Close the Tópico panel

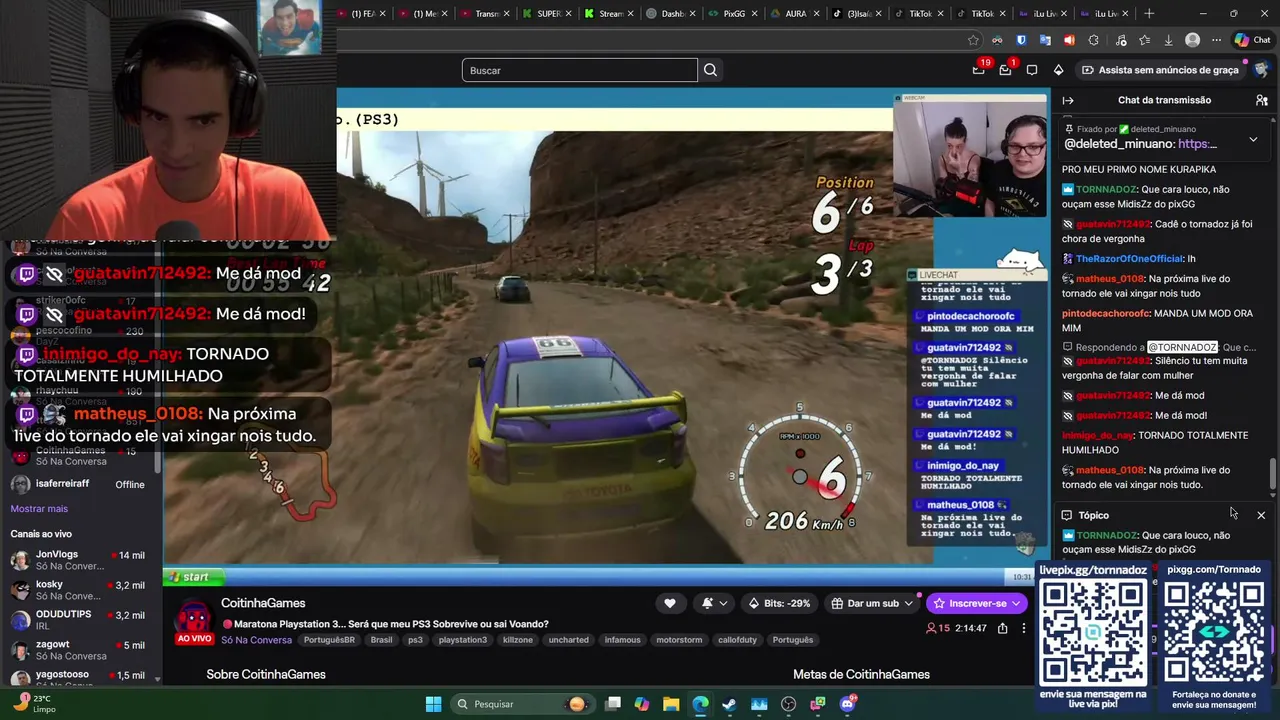click(x=1261, y=515)
